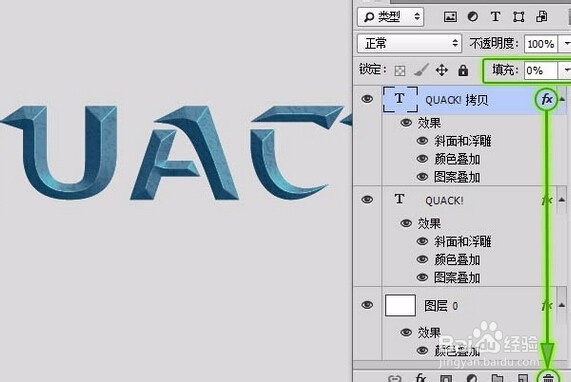Select the QUACK! layer name
Screen dimensions: 571x382
click(444, 201)
